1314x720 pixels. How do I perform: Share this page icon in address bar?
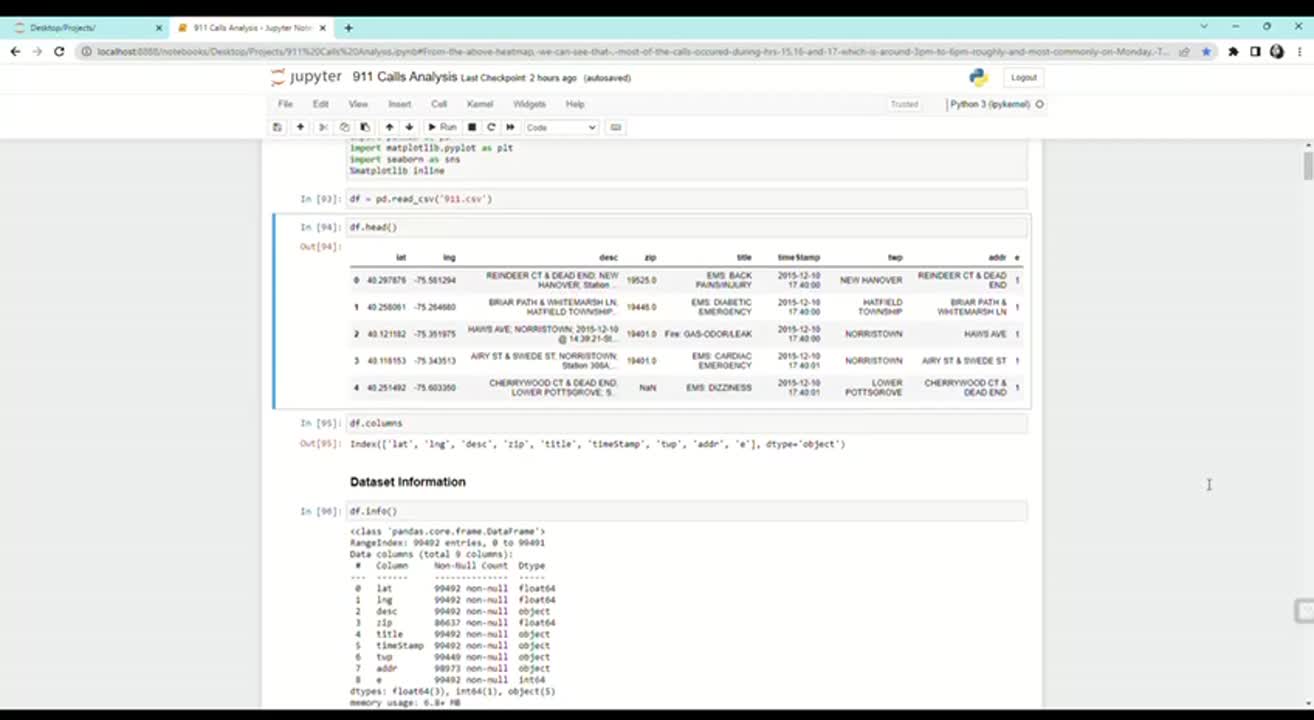pyautogui.click(x=1185, y=52)
